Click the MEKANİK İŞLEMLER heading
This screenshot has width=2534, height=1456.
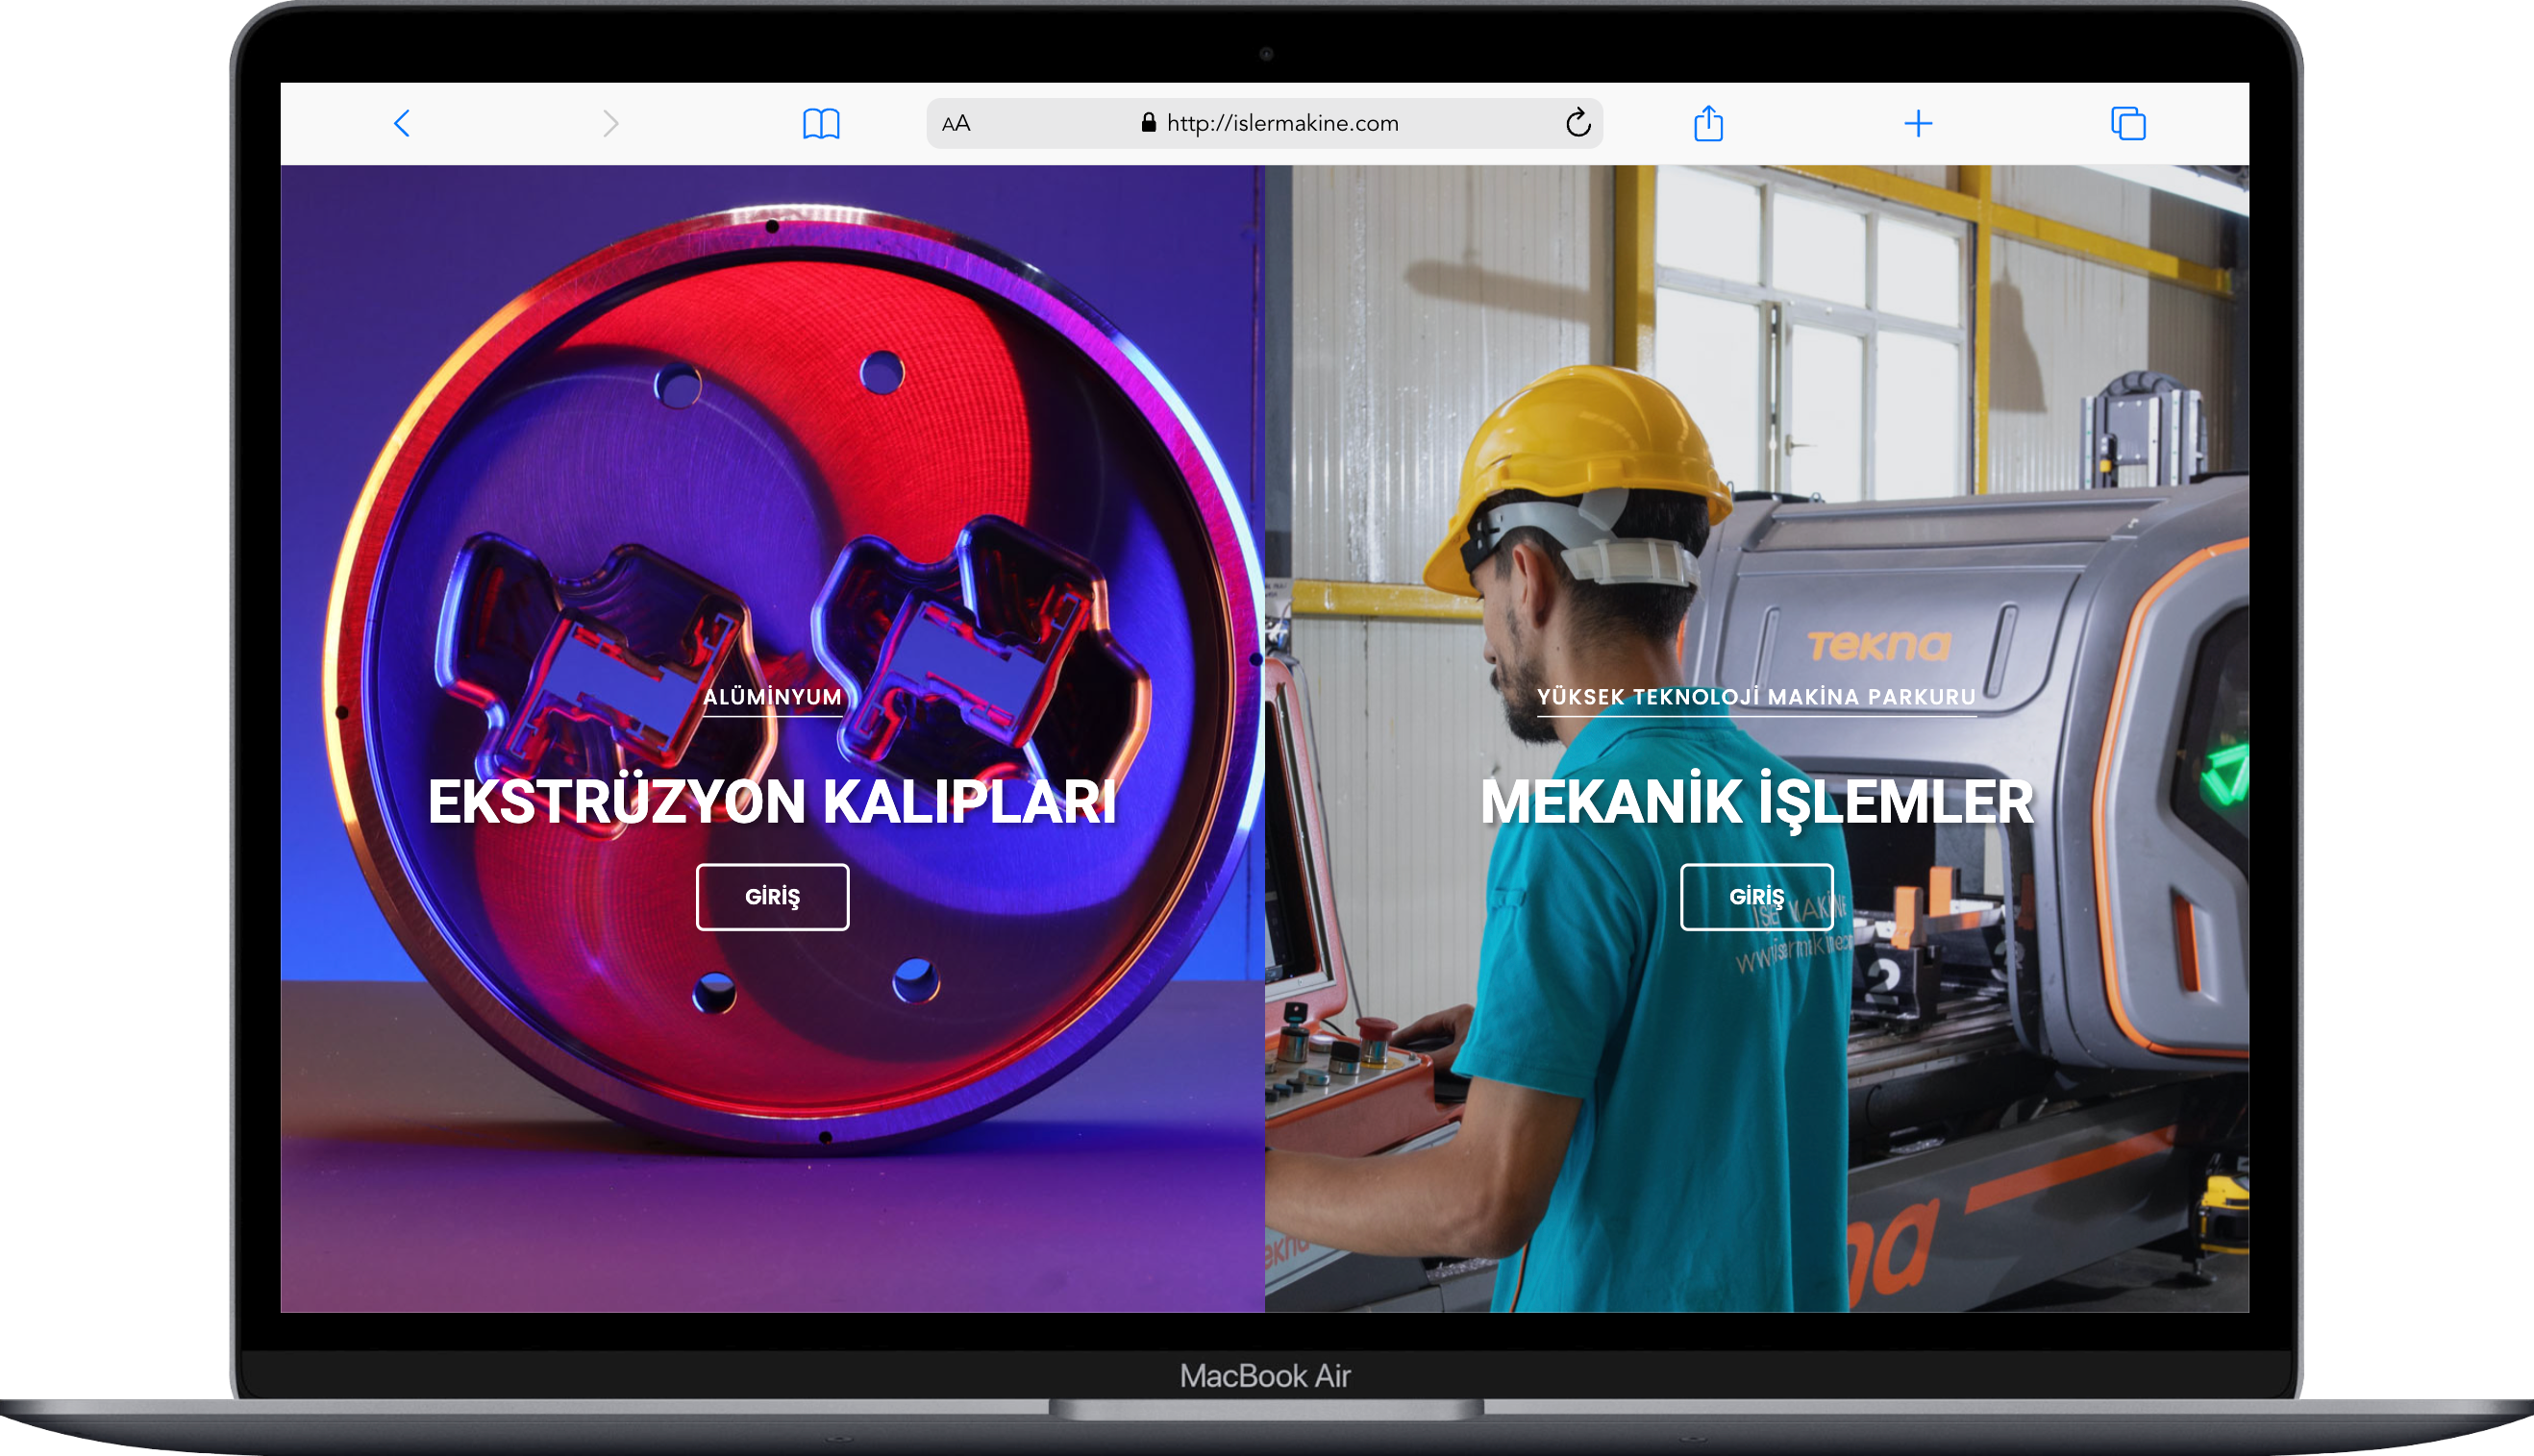click(x=1756, y=802)
